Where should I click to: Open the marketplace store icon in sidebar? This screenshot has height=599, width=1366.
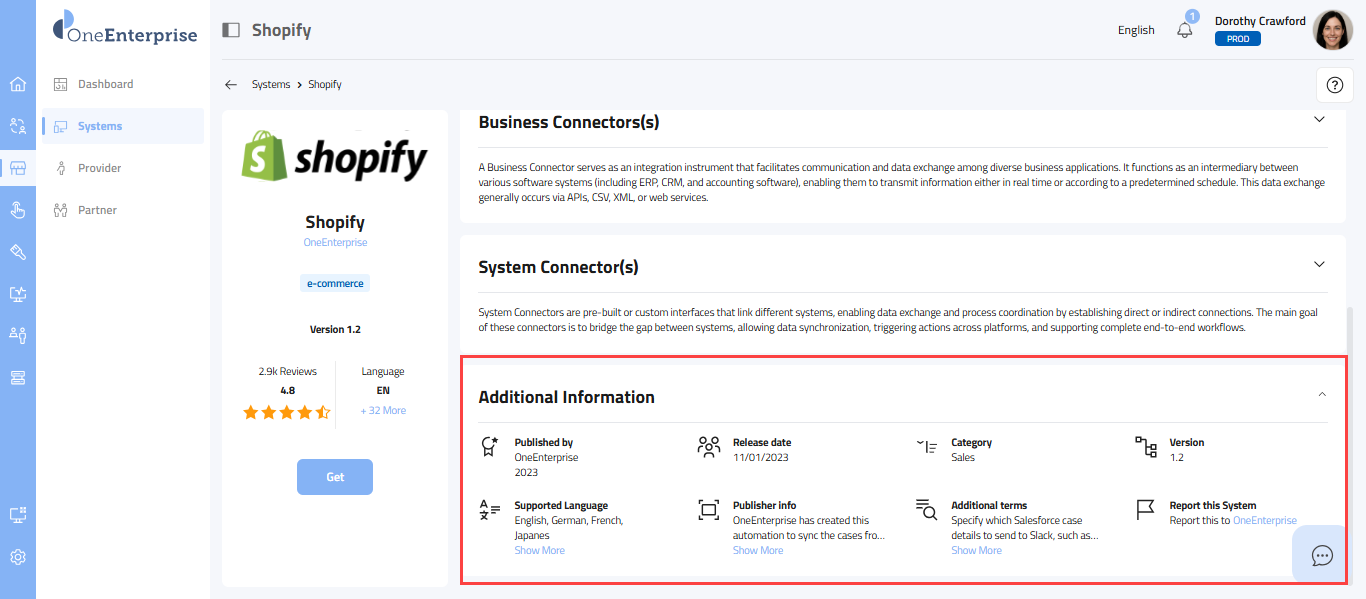pos(17,168)
